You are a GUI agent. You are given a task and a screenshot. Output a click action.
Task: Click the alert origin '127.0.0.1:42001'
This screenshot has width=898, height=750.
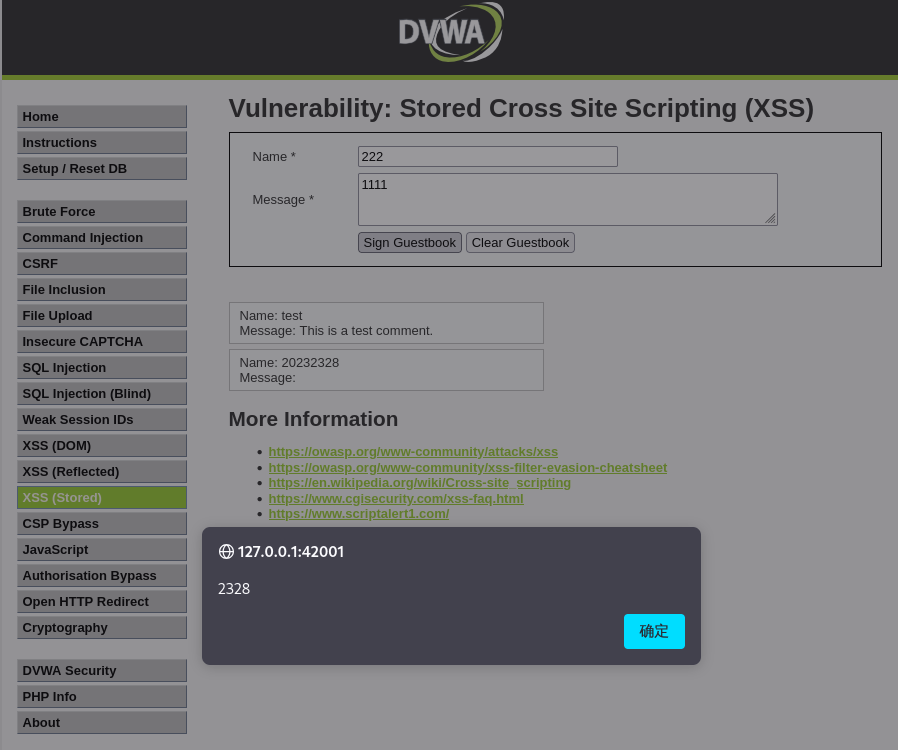(x=290, y=551)
